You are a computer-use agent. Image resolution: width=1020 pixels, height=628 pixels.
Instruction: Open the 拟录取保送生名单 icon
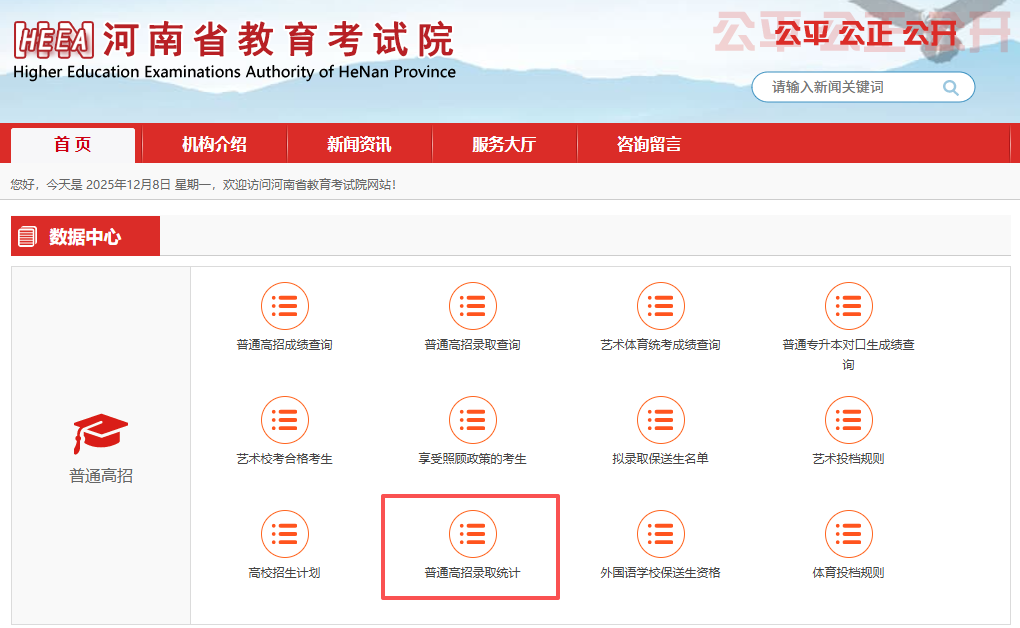(x=661, y=420)
